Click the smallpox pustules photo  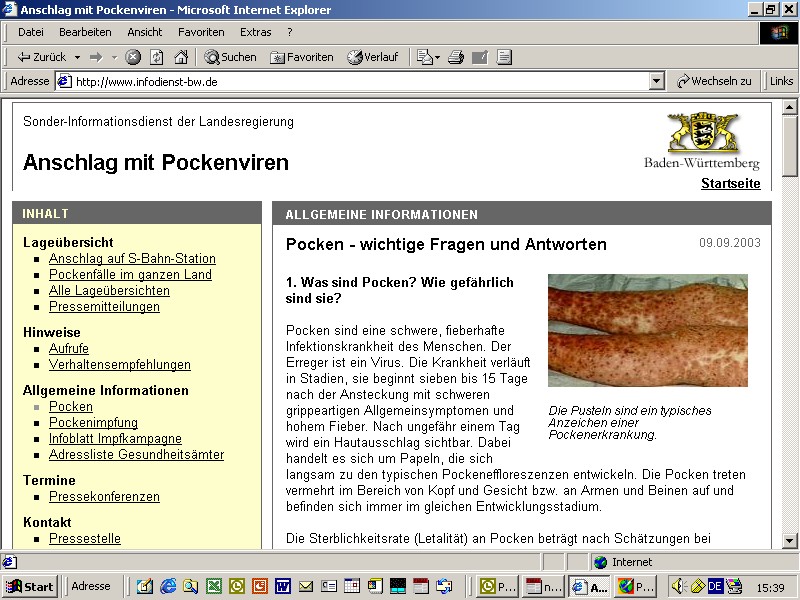tap(647, 330)
